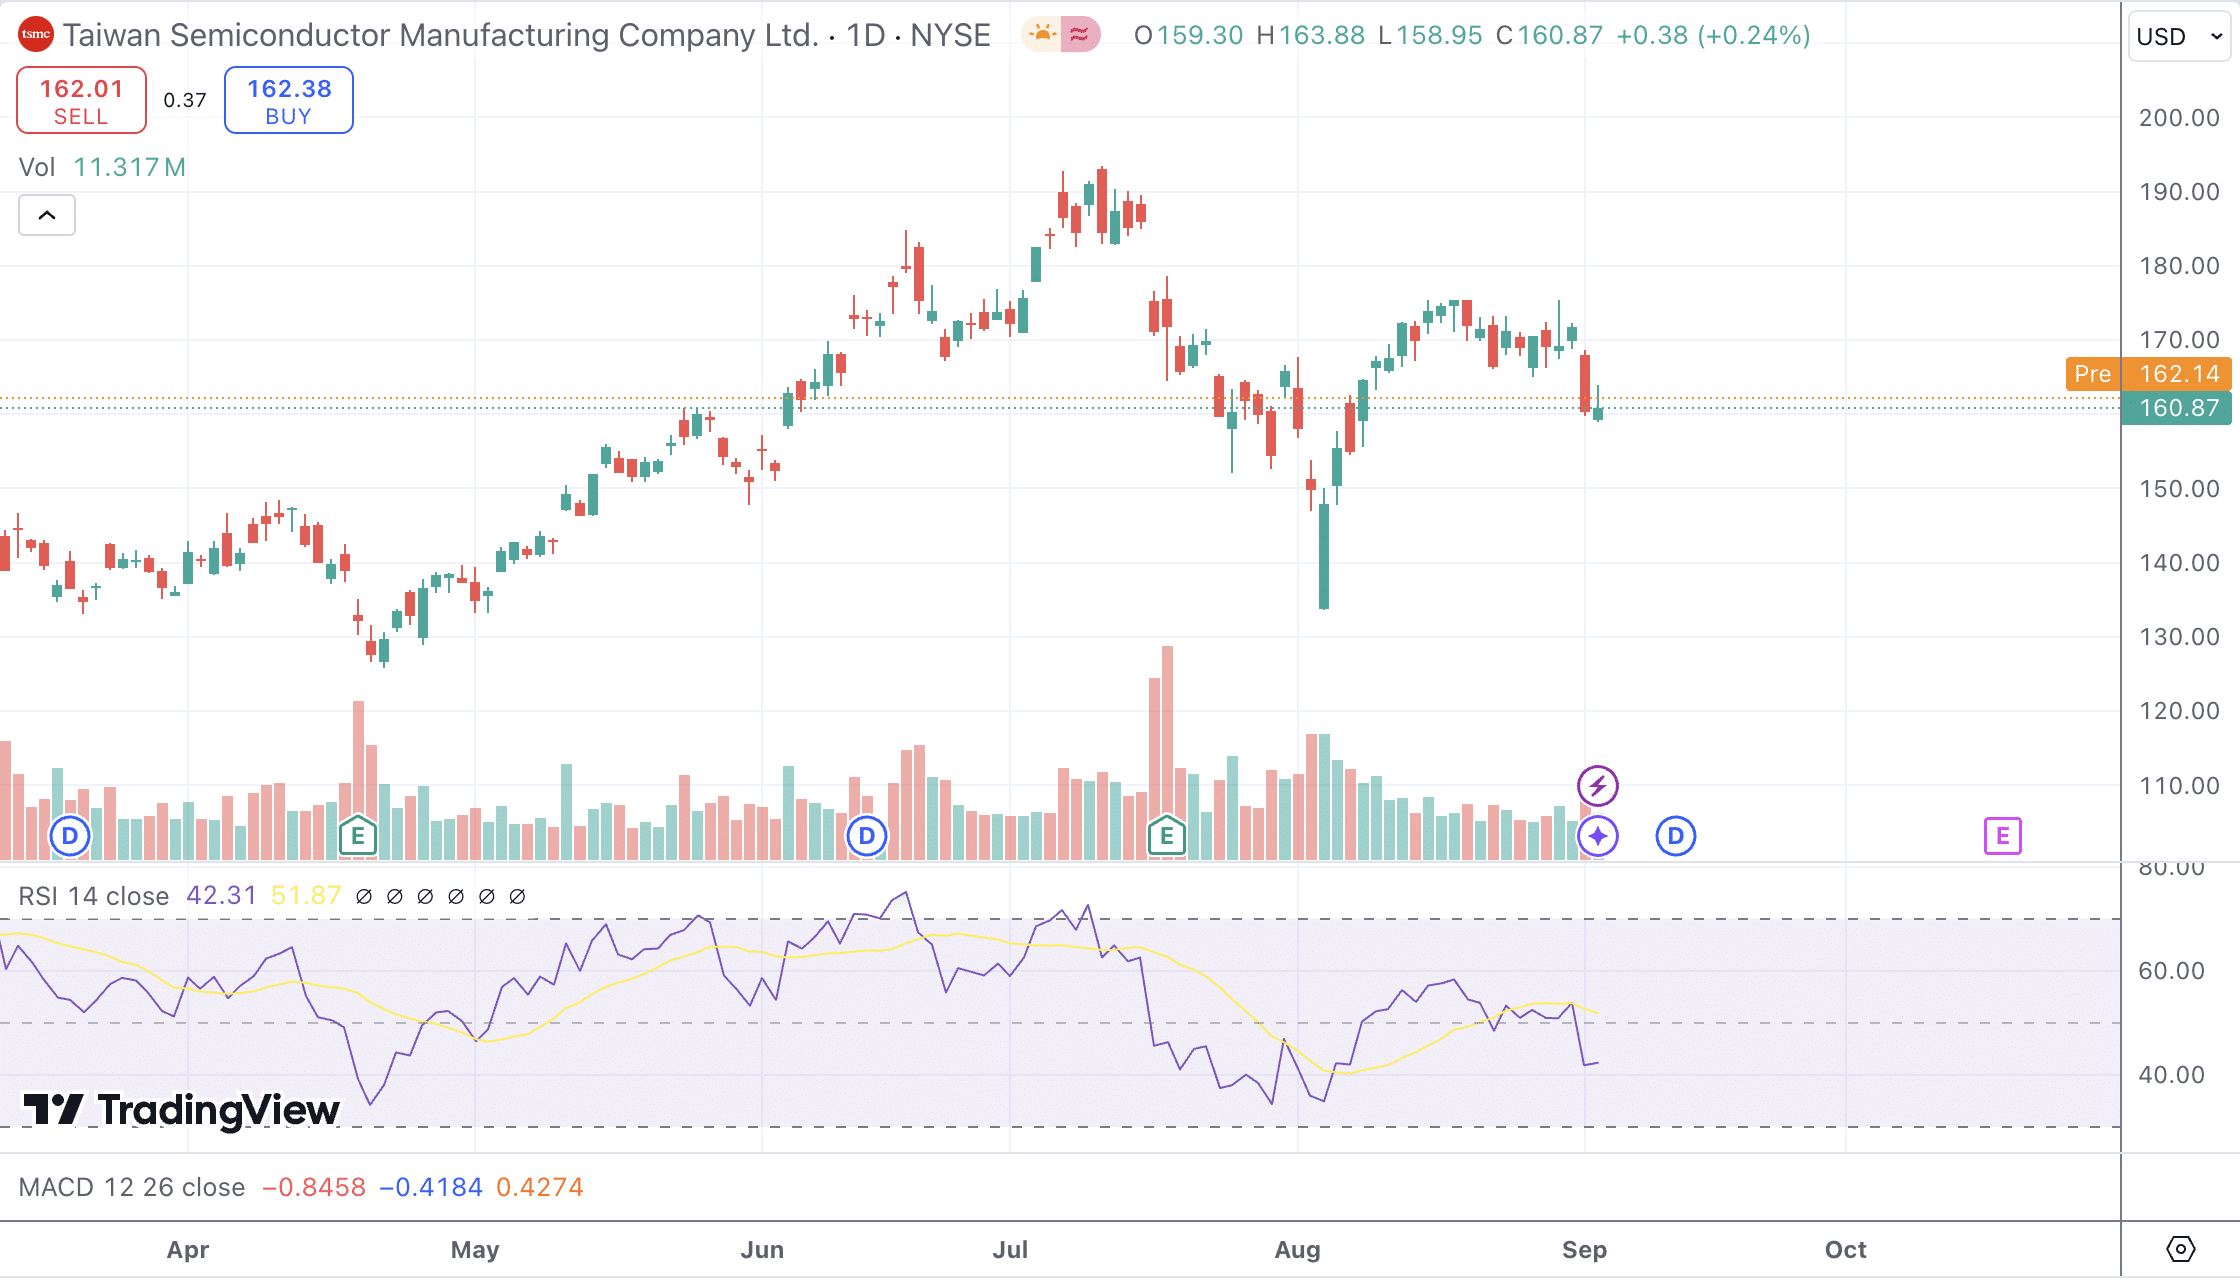2240x1286 pixels.
Task: Open chart settings via the bottom-right gear icon
Action: pyautogui.click(x=2181, y=1249)
